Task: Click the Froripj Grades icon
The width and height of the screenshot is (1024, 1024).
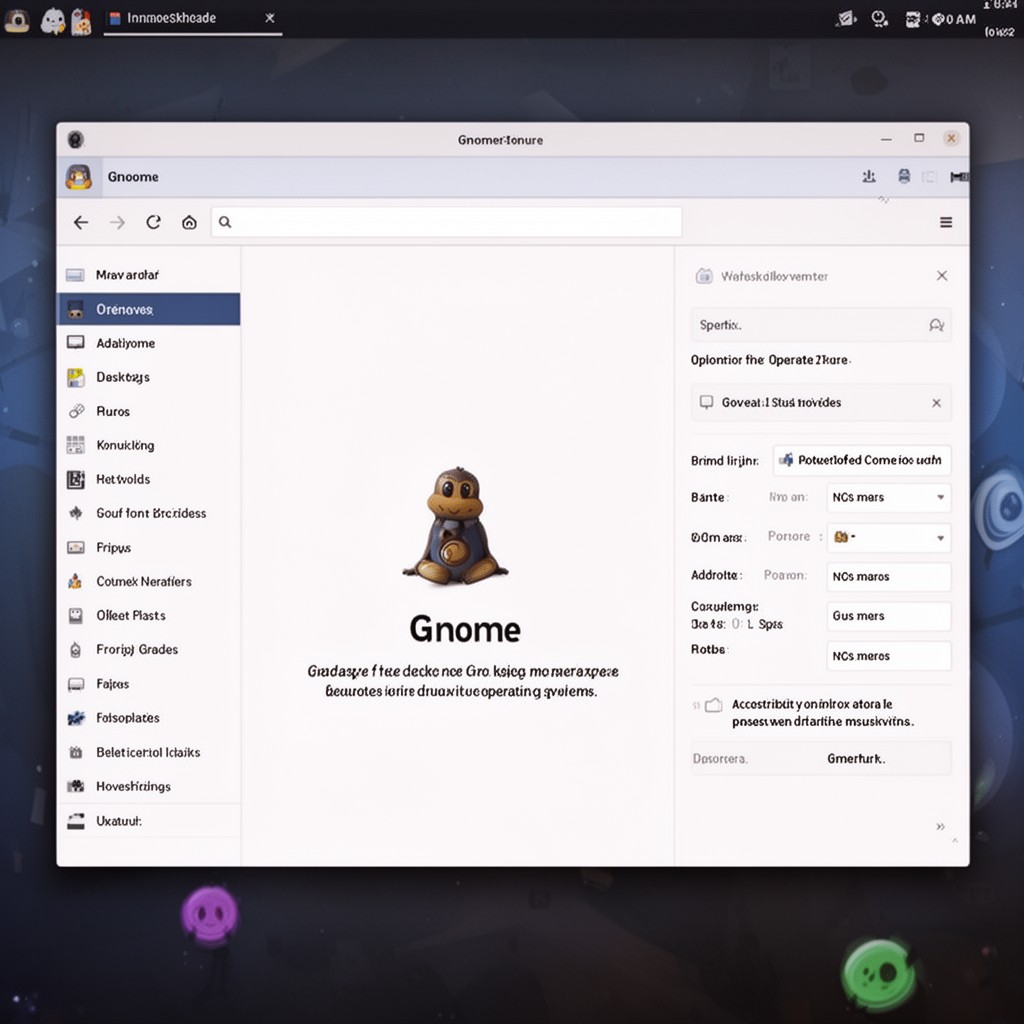Action: (x=76, y=650)
